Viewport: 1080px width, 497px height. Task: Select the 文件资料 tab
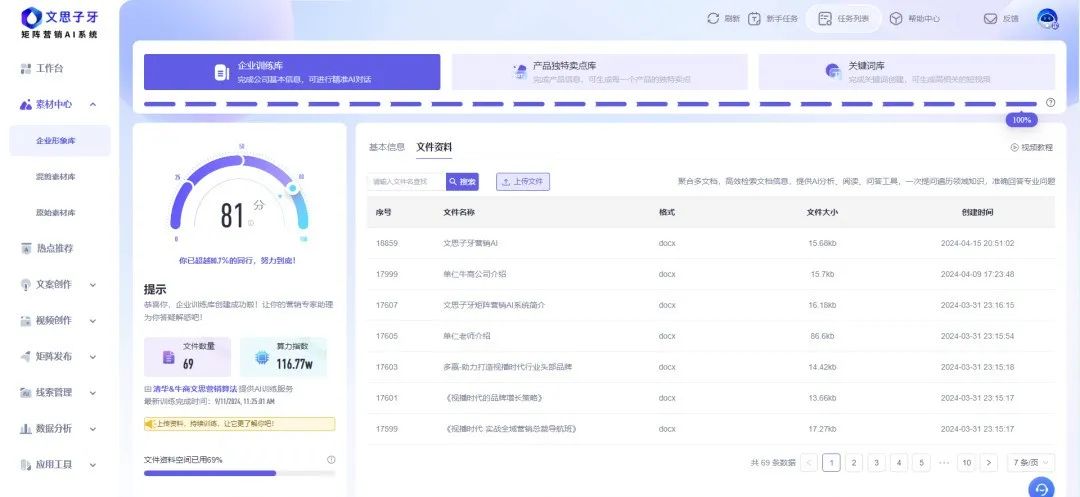tap(434, 147)
